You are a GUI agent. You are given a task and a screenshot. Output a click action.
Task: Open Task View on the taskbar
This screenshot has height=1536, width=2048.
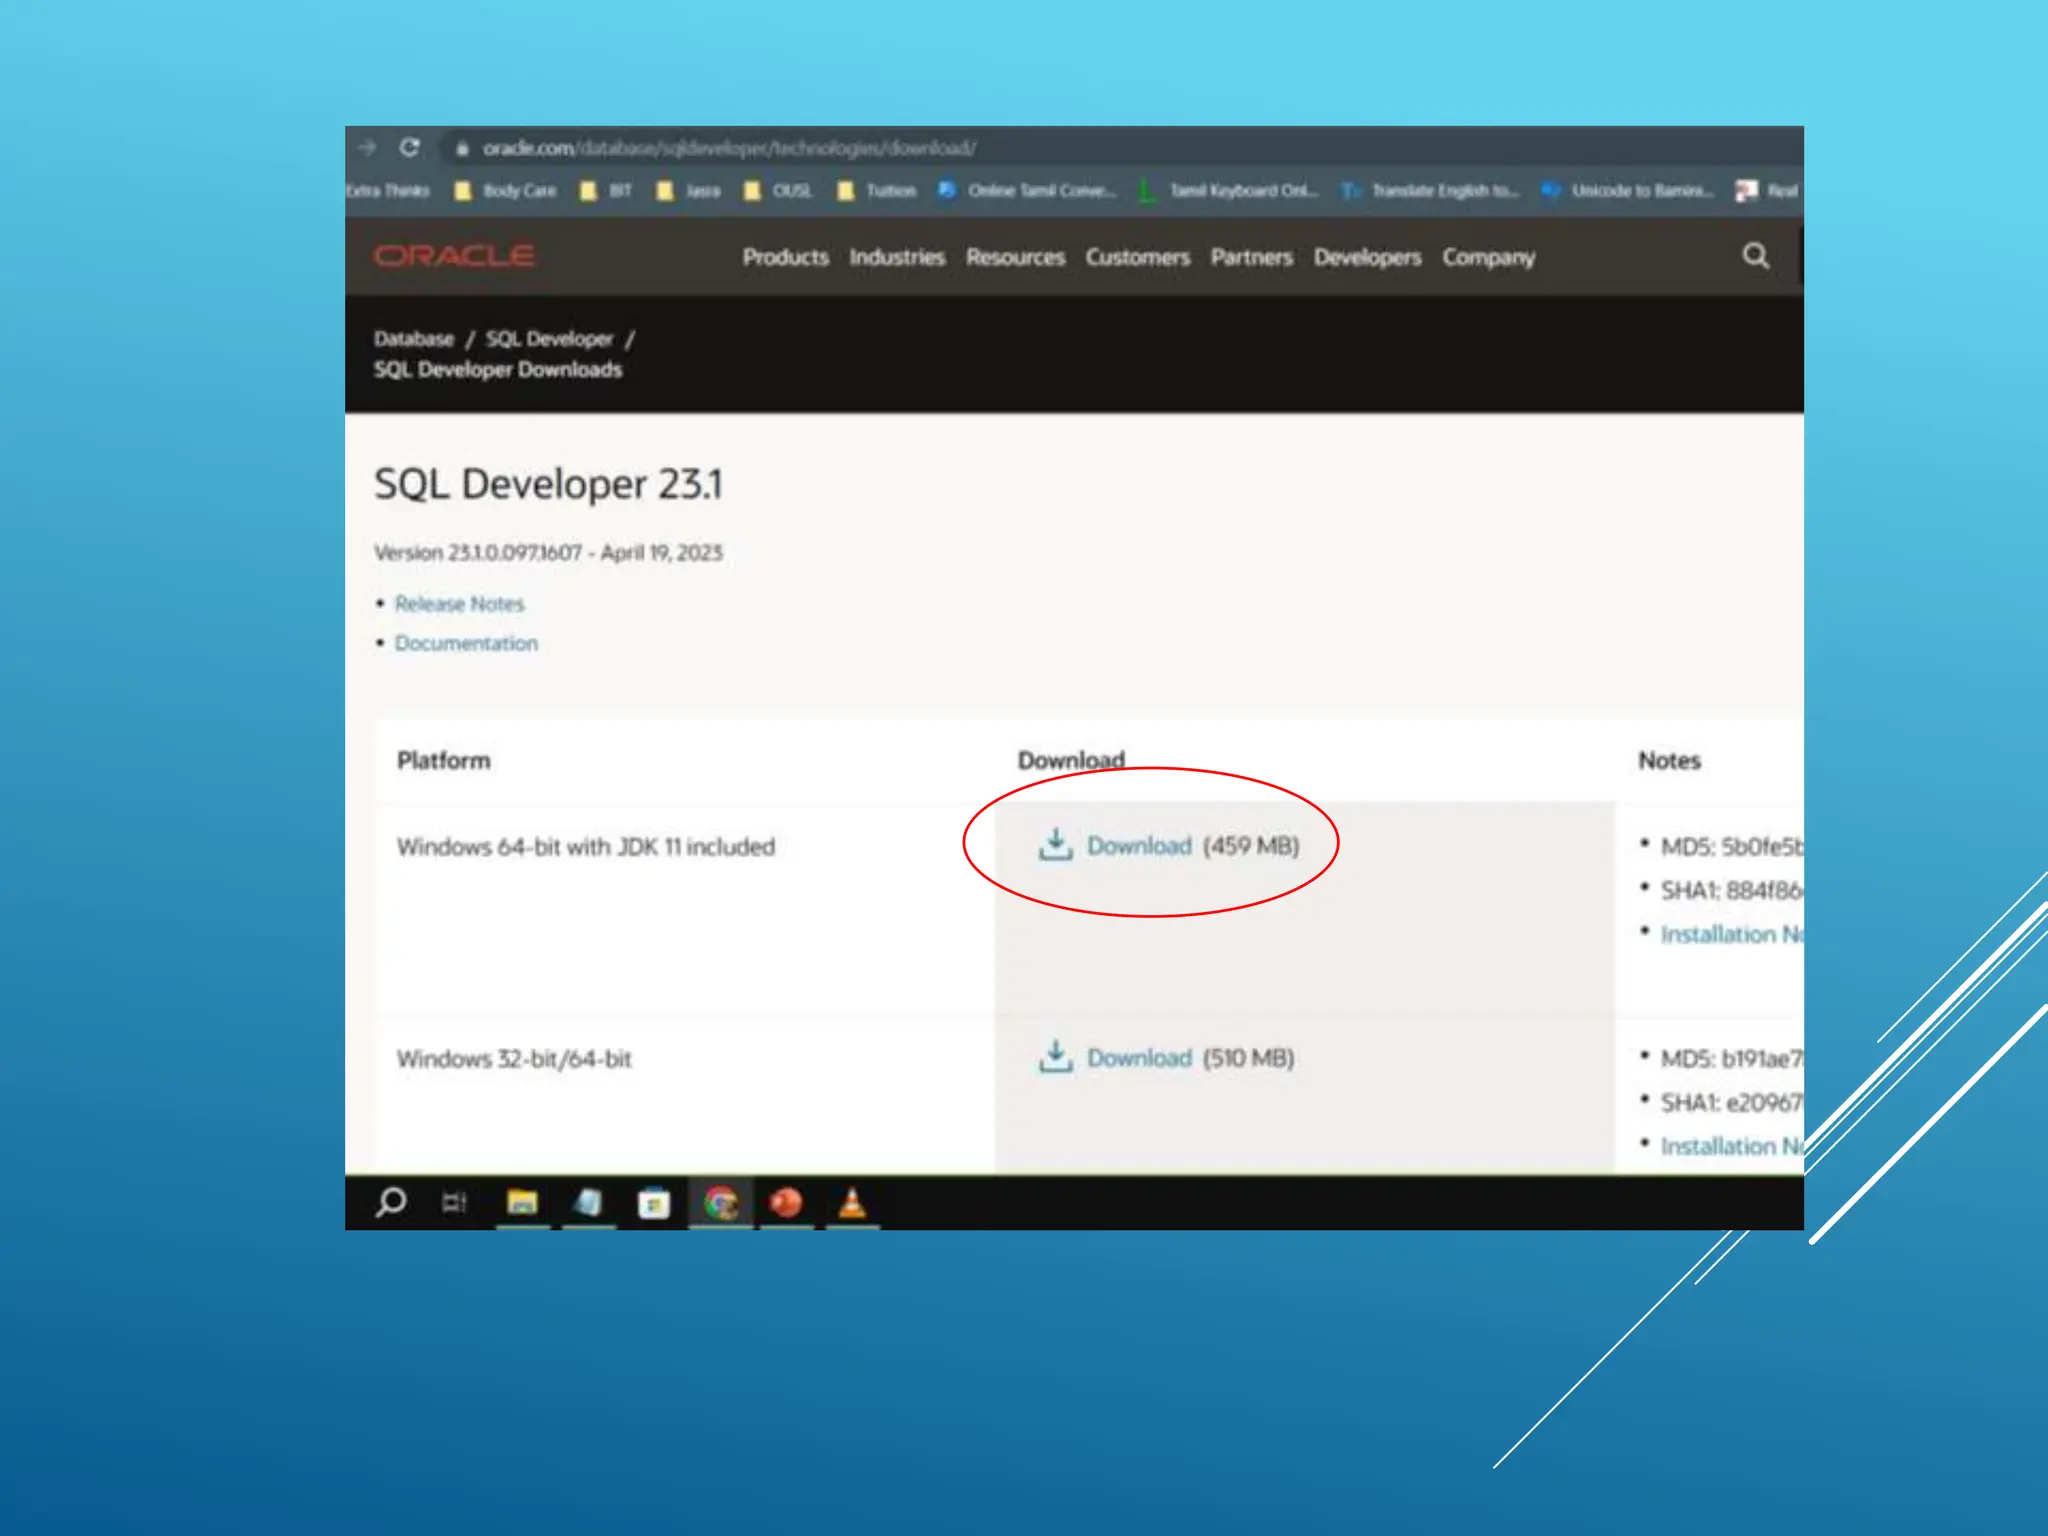click(x=454, y=1202)
